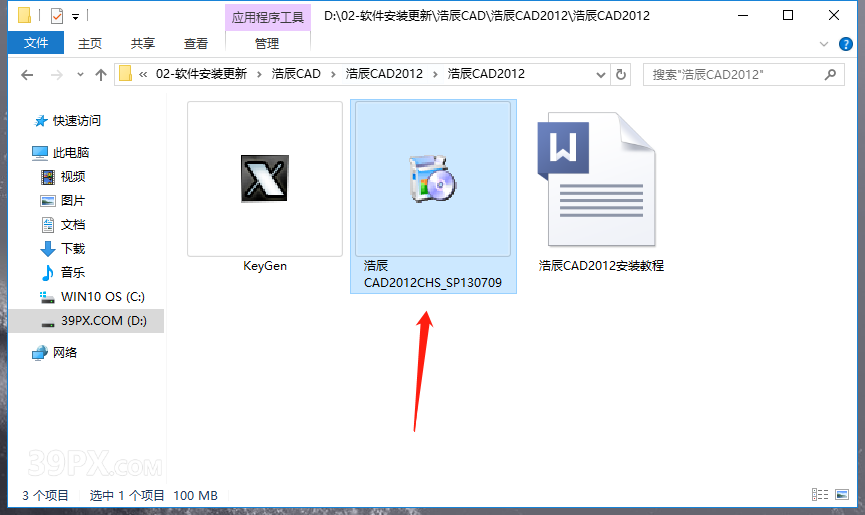This screenshot has width=865, height=515.
Task: Click the forward navigation arrow
Action: click(x=56, y=74)
